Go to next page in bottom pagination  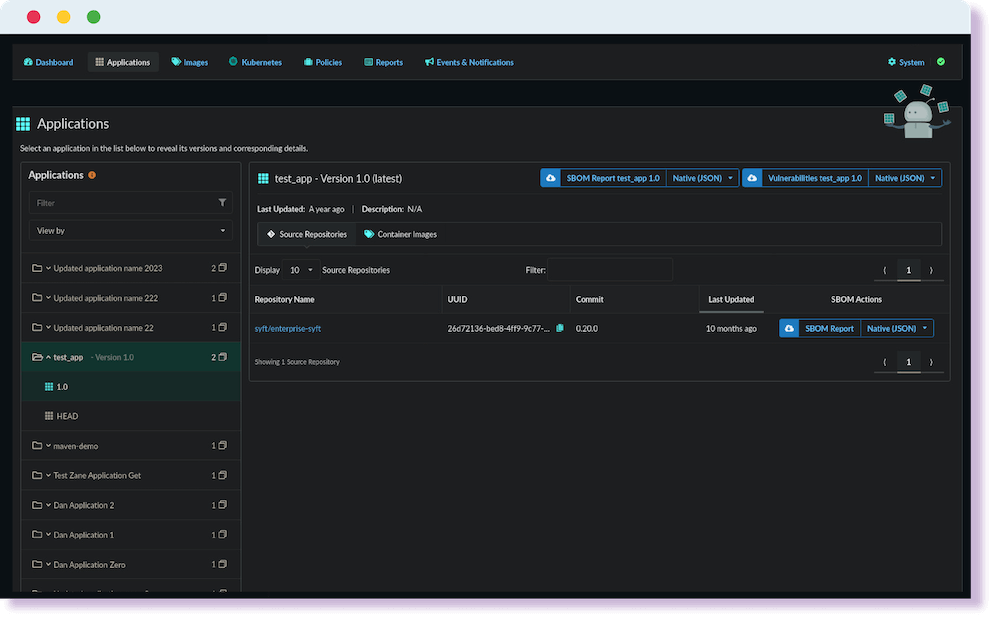(932, 363)
